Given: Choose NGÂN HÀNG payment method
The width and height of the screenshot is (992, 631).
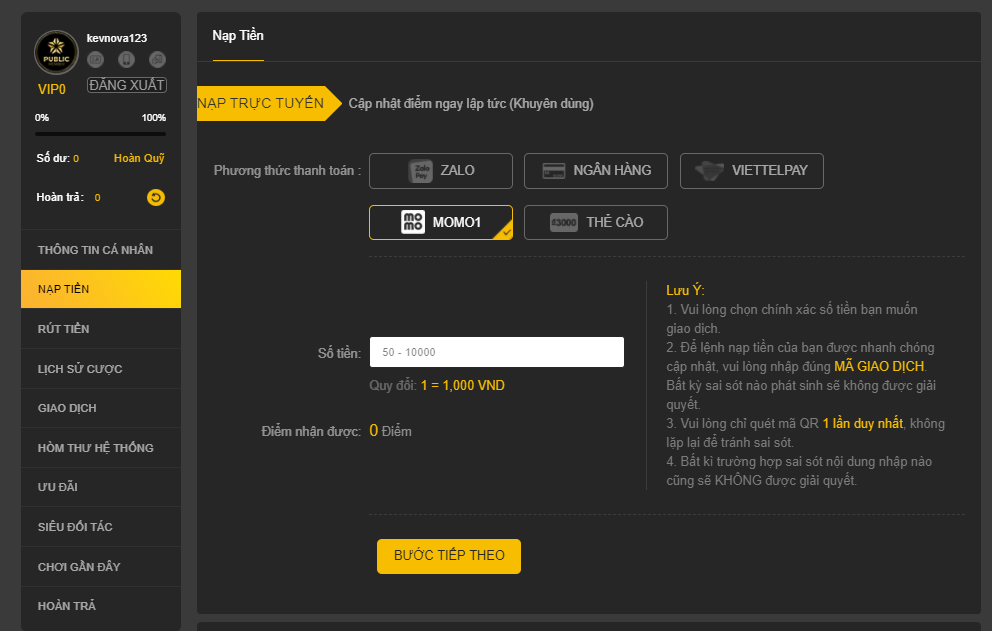Looking at the screenshot, I should click(x=596, y=170).
